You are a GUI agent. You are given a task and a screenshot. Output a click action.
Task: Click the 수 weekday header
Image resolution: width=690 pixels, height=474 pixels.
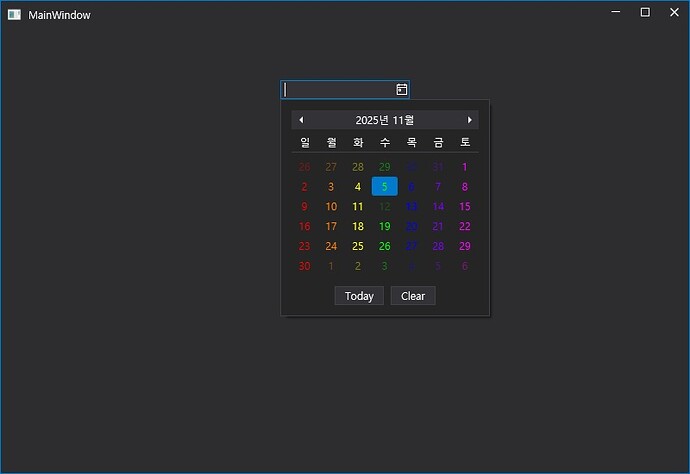tap(385, 142)
